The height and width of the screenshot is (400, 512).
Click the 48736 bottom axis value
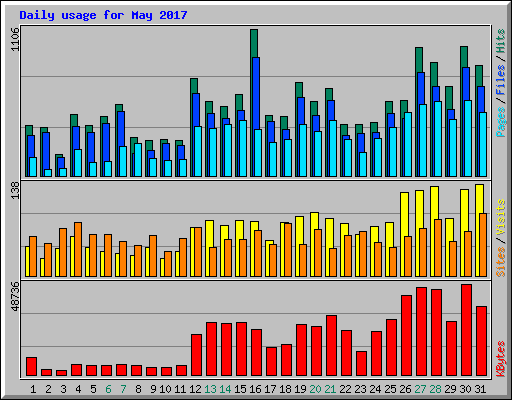(x=15, y=296)
